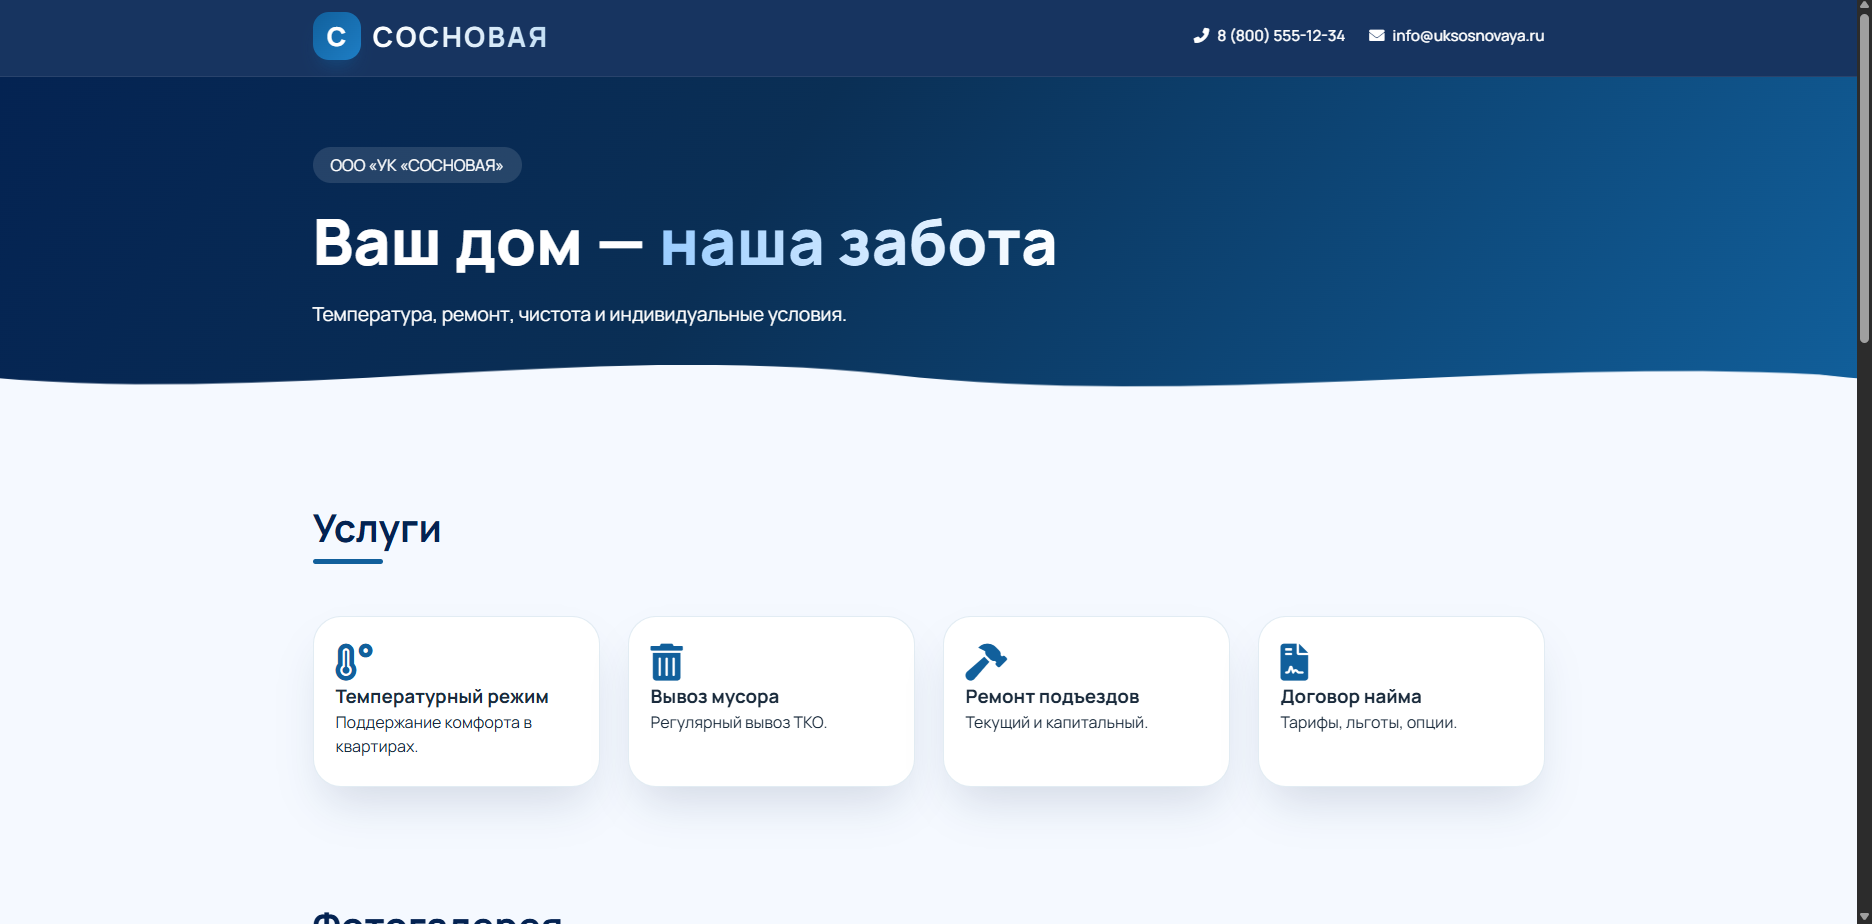
Task: Click the phone handset icon
Action: (1201, 36)
